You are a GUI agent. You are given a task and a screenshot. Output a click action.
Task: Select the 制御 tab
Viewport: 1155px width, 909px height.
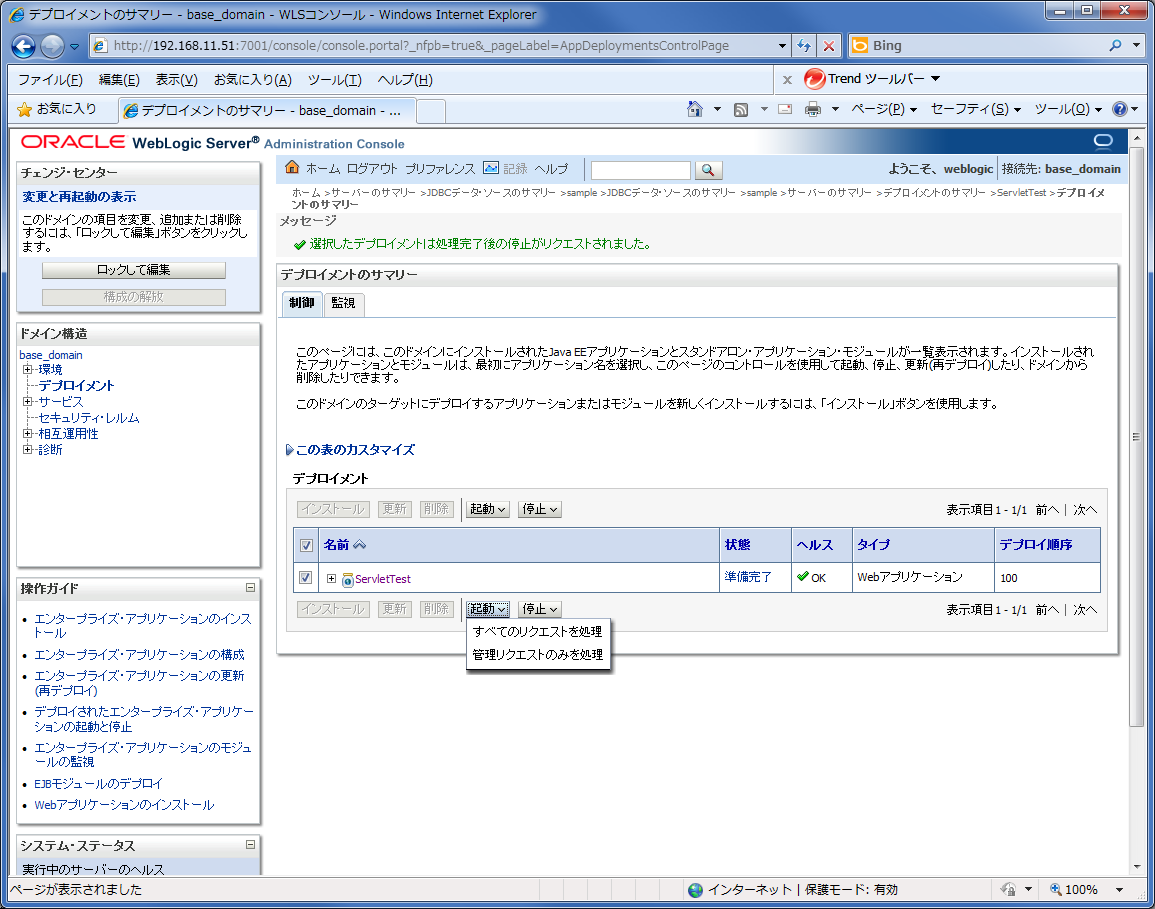pyautogui.click(x=301, y=303)
